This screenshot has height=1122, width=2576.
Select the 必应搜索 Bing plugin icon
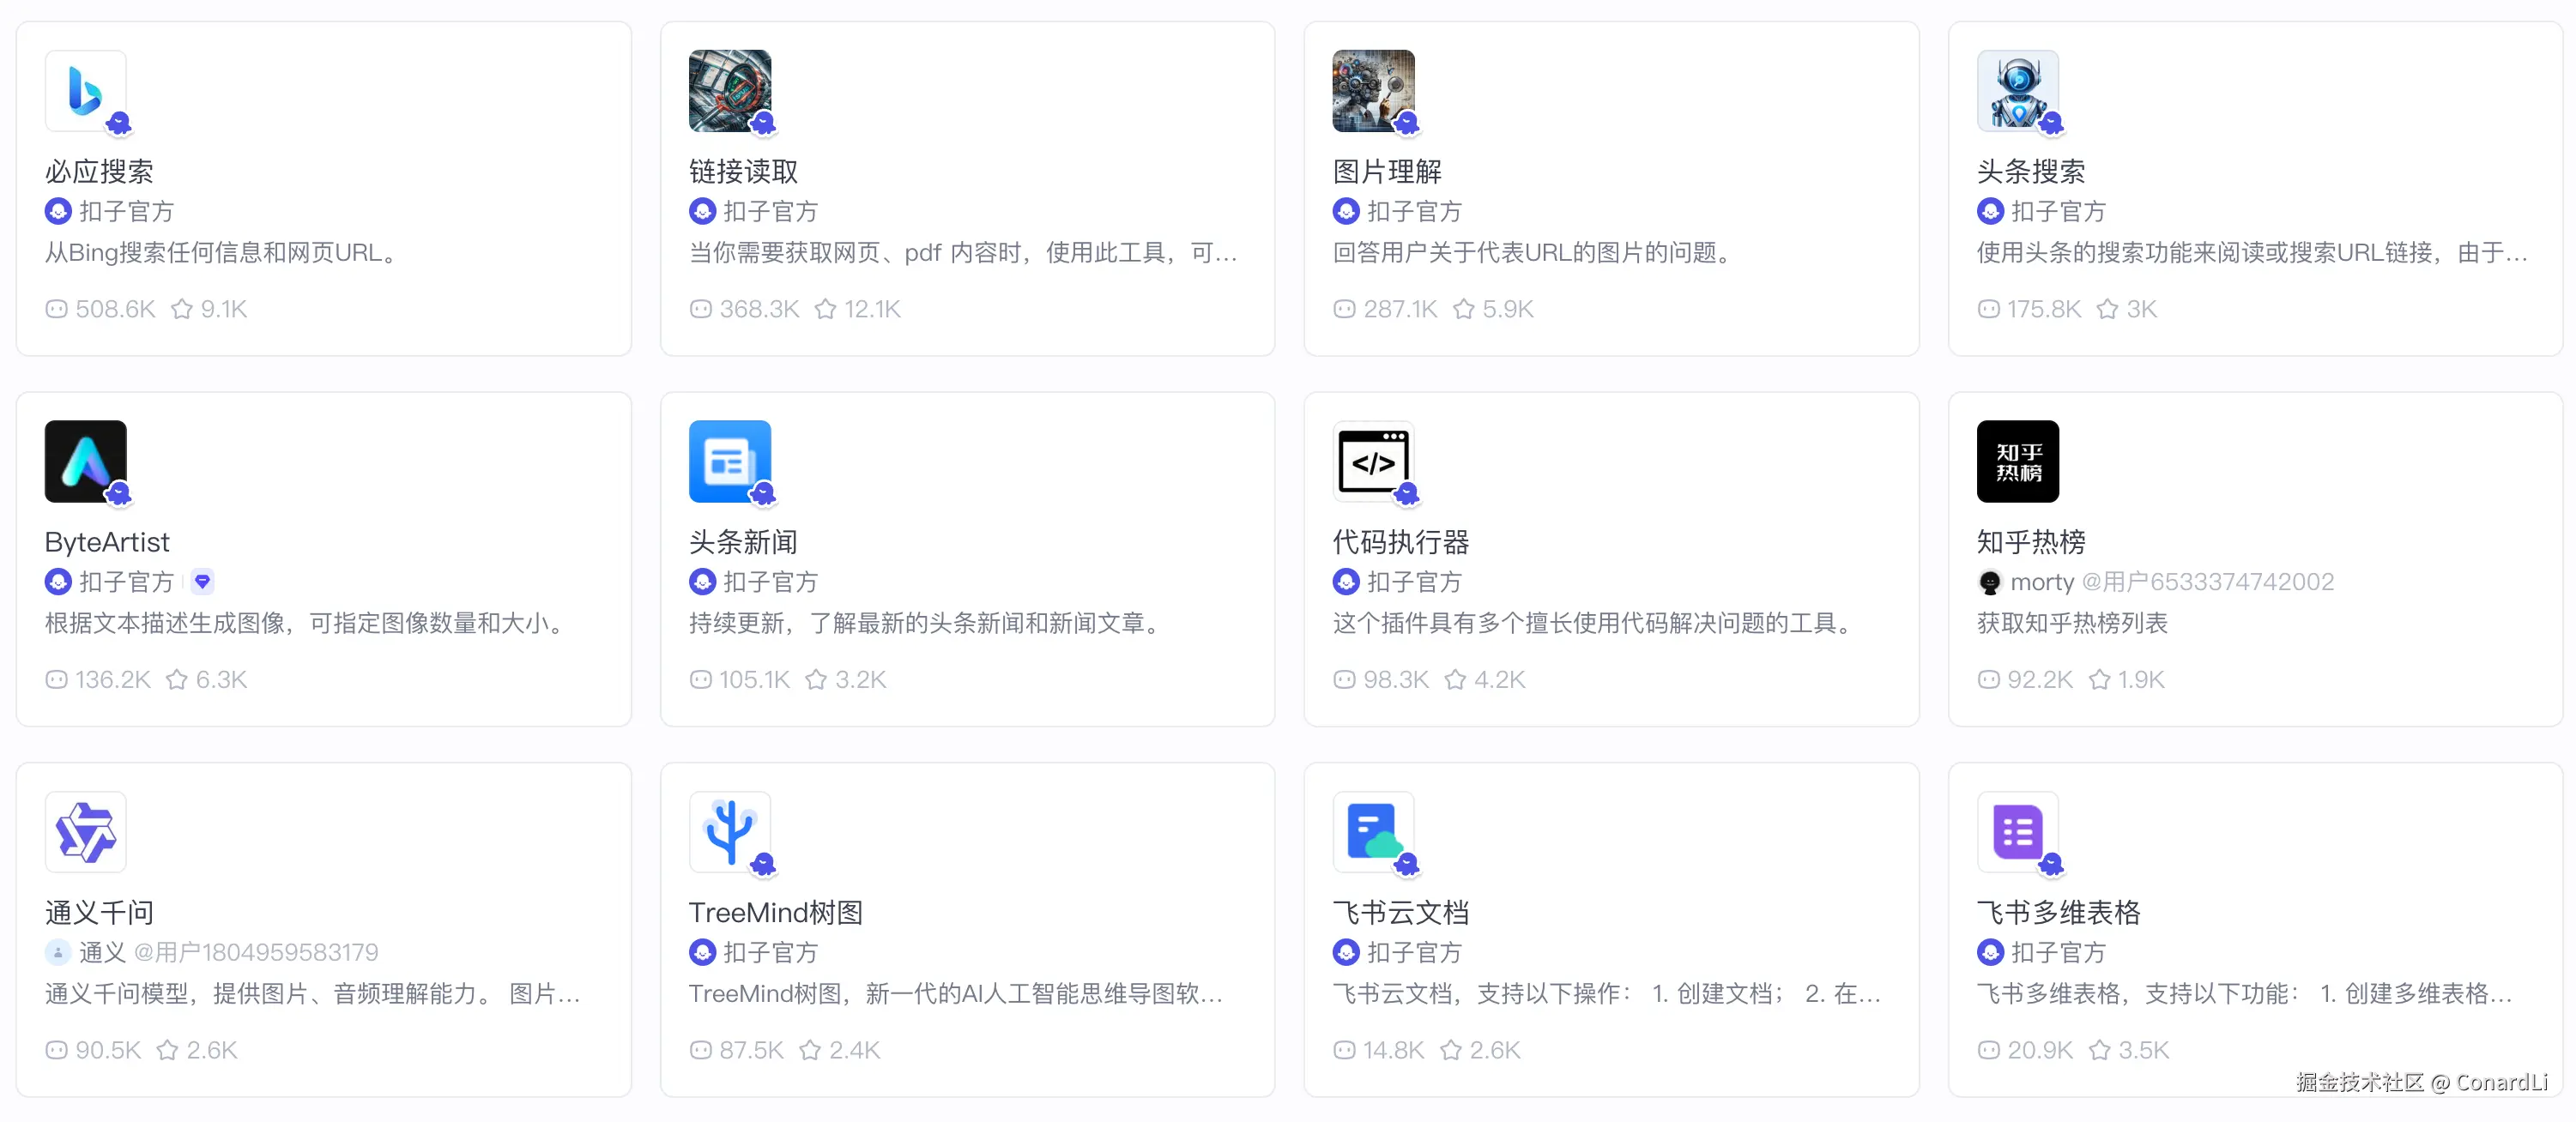pos(86,91)
